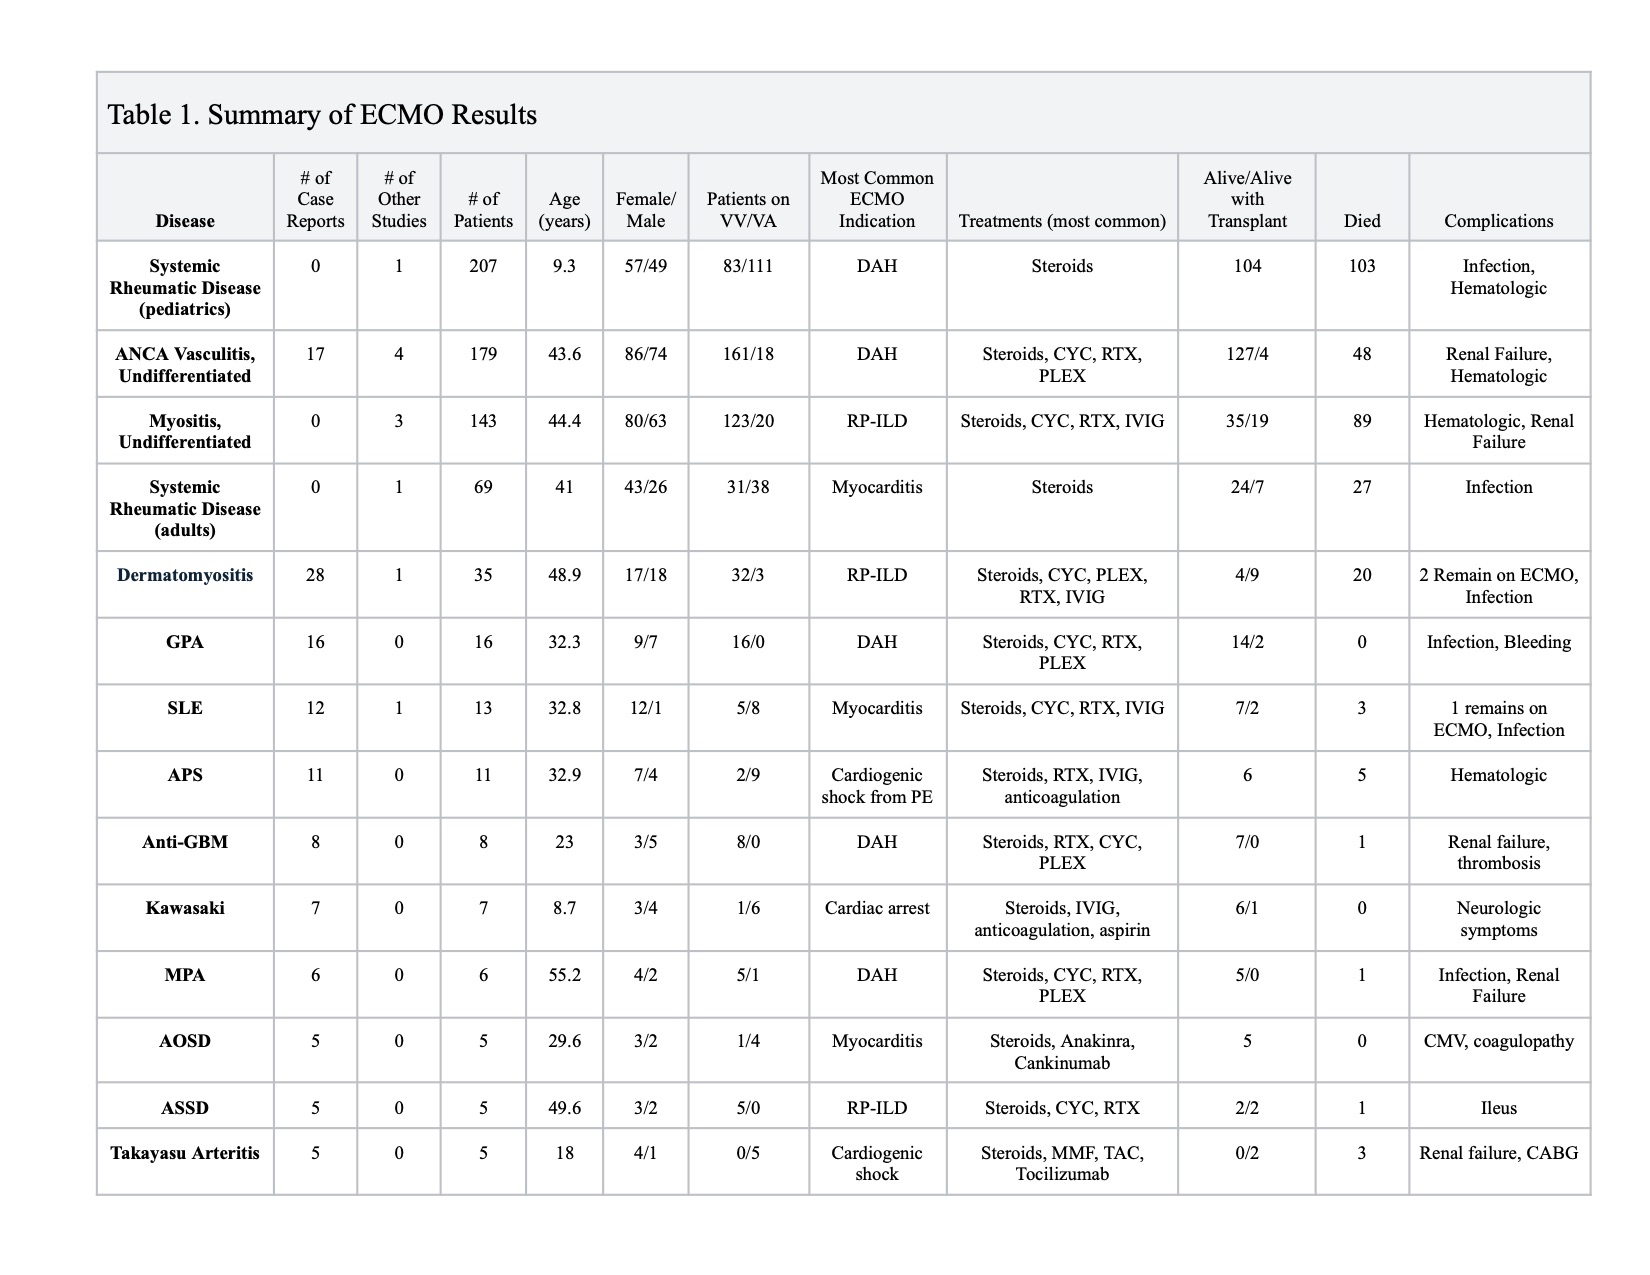Viewport: 1650px width, 1275px height.
Task: Select the 'Takayasu Arteritis' row label
Action: click(x=185, y=1153)
